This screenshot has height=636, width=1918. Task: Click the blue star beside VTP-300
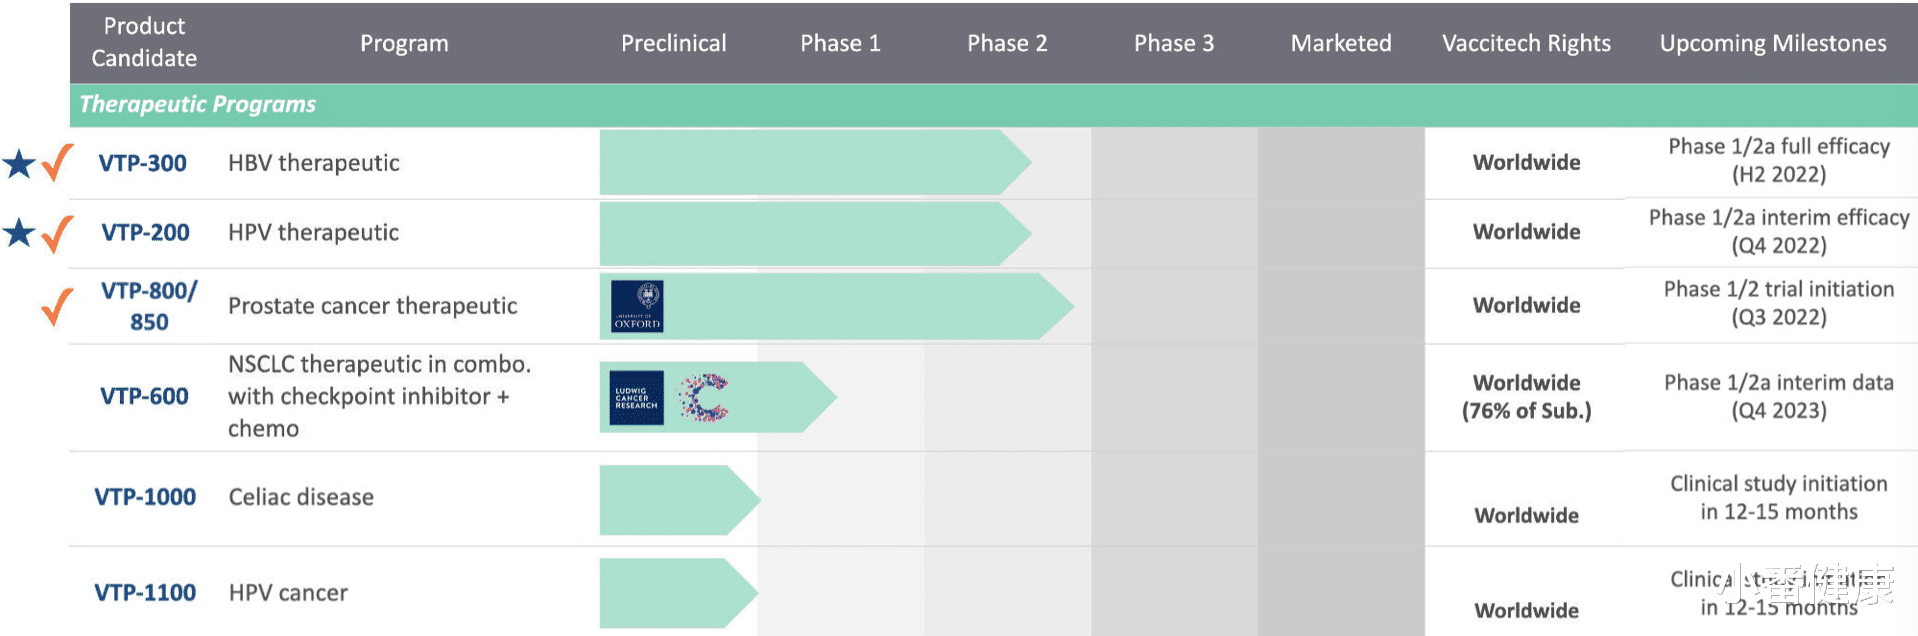click(19, 163)
